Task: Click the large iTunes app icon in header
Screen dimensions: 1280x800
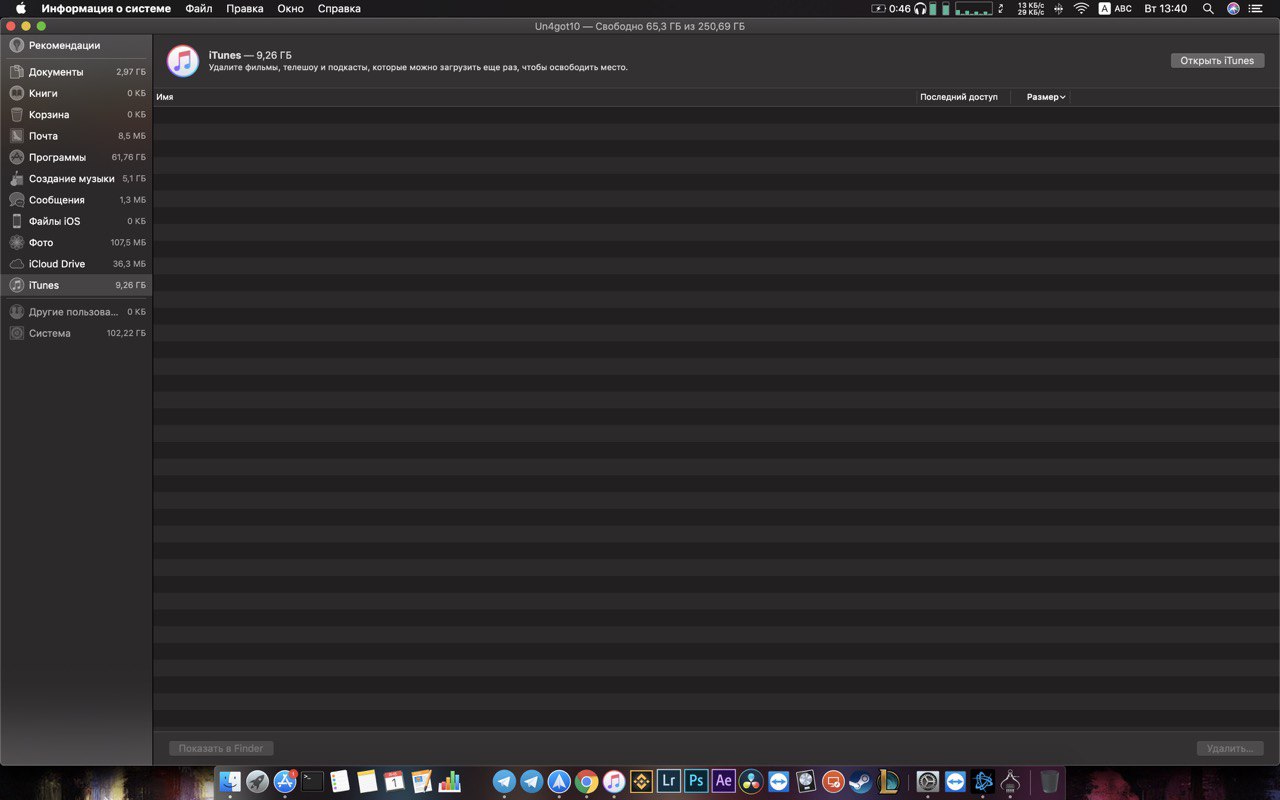Action: tap(182, 61)
